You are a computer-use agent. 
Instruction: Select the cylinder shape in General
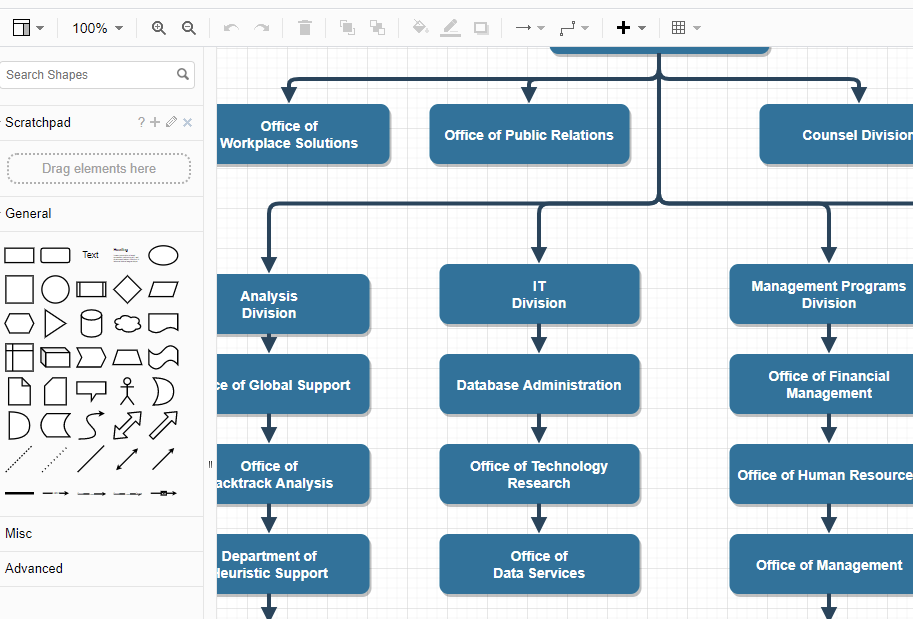tap(91, 323)
